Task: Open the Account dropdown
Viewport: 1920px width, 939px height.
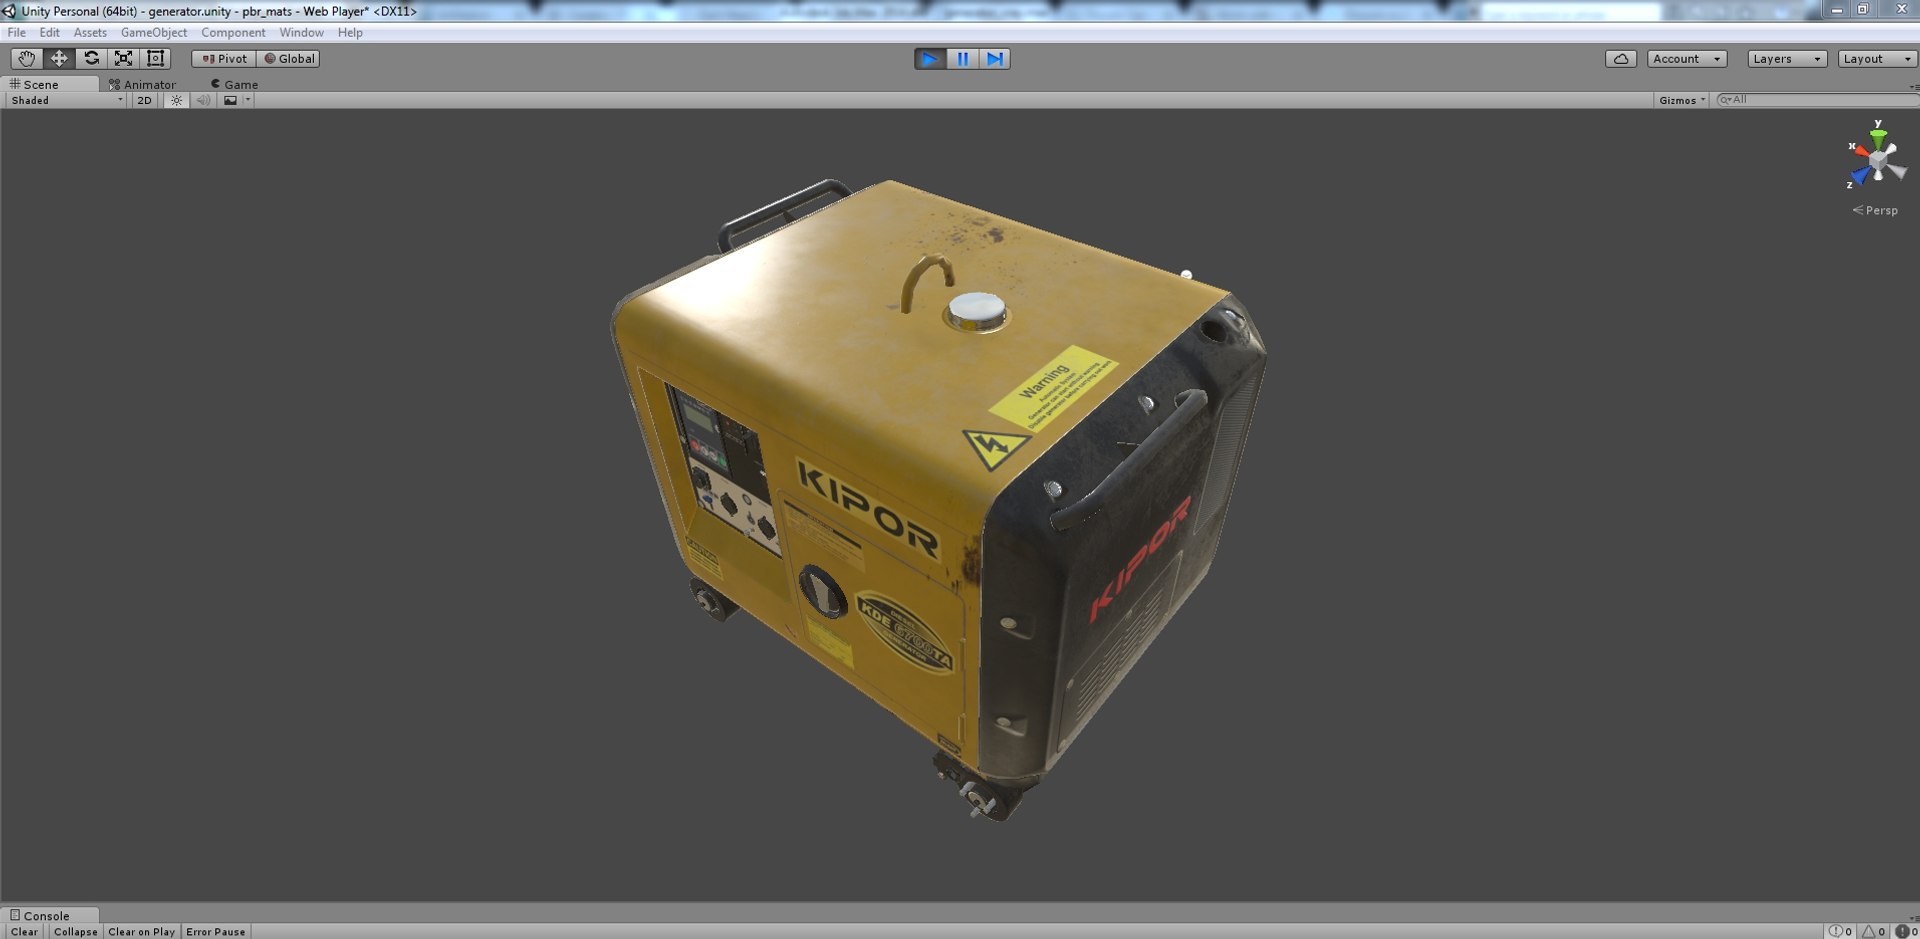Action: pos(1687,59)
